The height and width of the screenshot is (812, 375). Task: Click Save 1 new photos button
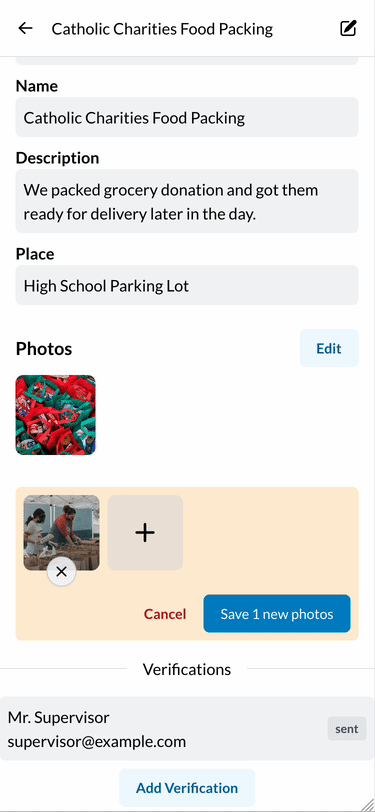277,614
